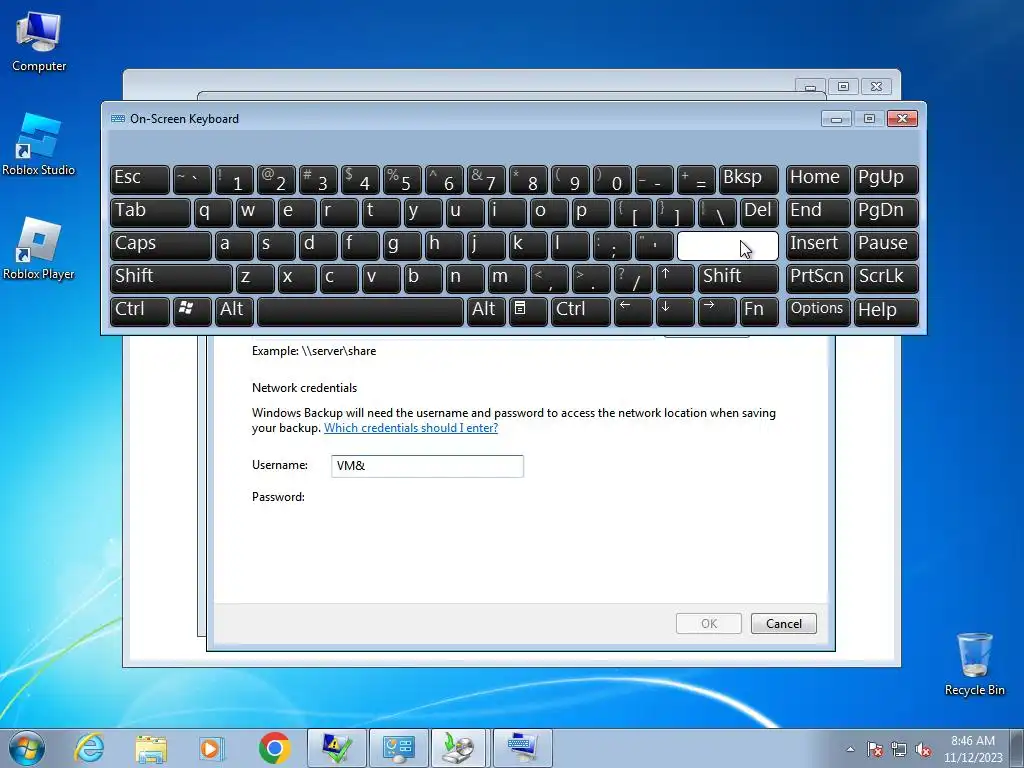Click the number 7 ampersand key

click(x=486, y=180)
